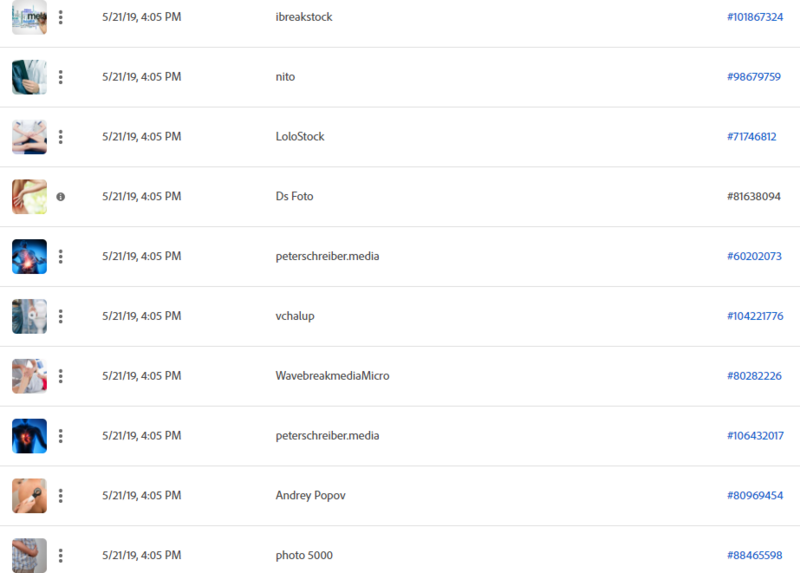Open three-dot menu for Andrey Popov row
This screenshot has width=800, height=573.
coord(61,495)
